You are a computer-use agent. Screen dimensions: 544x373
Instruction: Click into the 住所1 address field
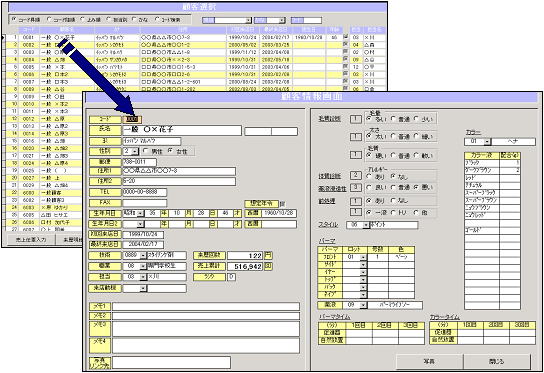point(179,171)
